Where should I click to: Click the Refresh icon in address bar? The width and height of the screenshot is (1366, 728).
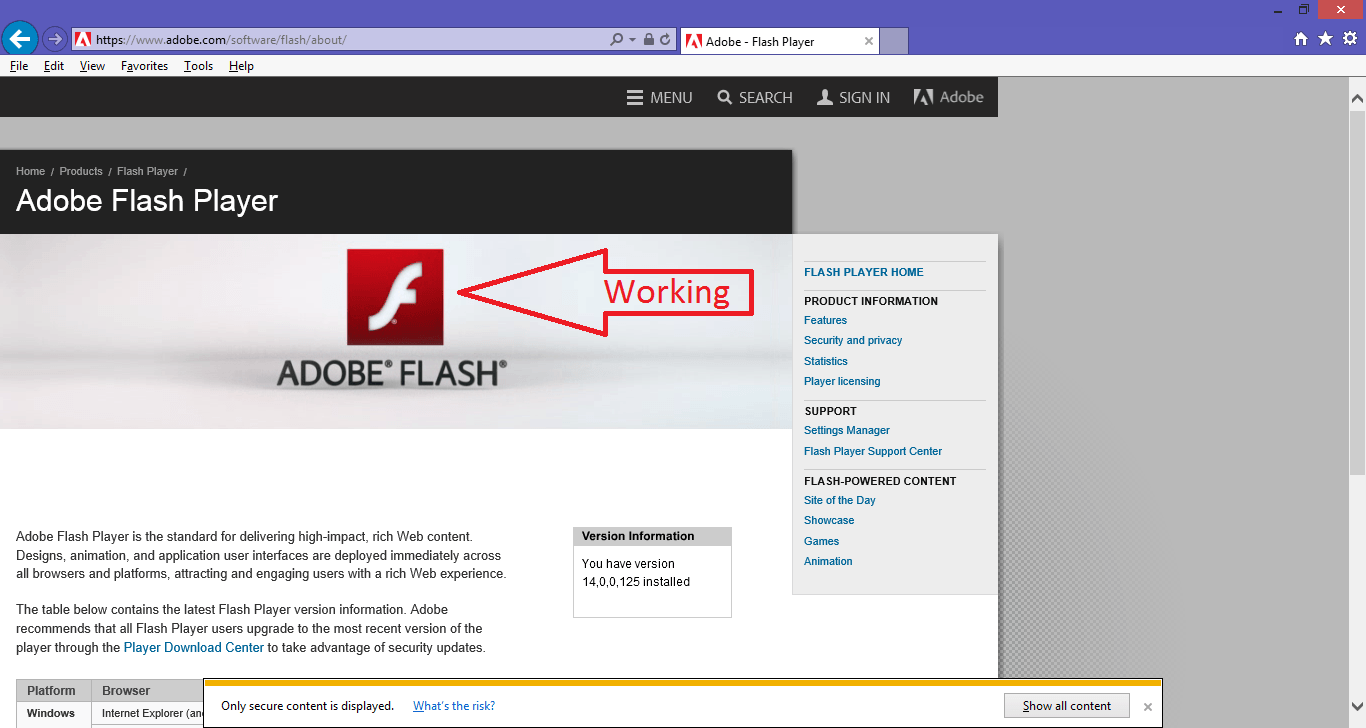pyautogui.click(x=666, y=40)
